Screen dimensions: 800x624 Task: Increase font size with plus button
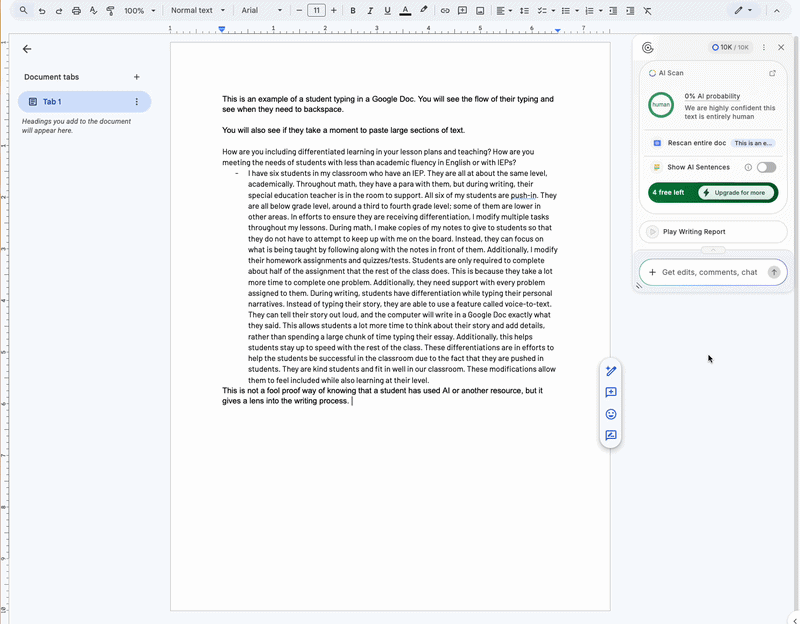point(333,10)
